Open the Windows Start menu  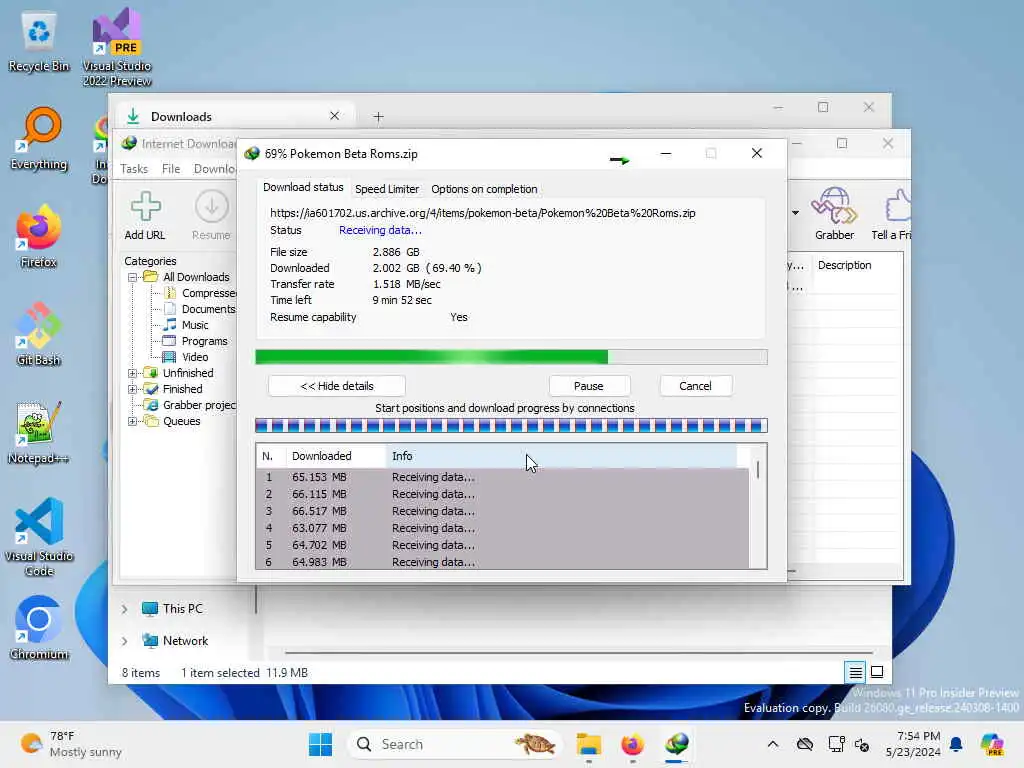(320, 744)
